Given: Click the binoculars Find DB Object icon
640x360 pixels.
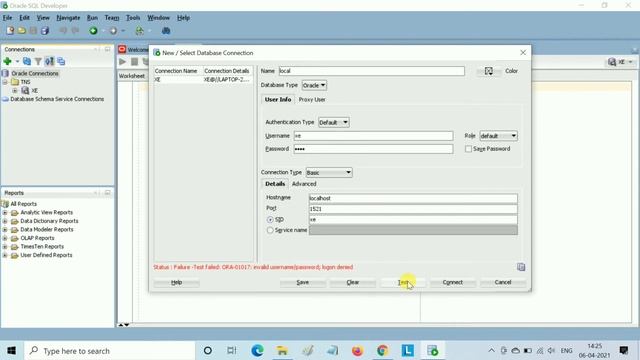Looking at the screenshot, I should point(166,31).
